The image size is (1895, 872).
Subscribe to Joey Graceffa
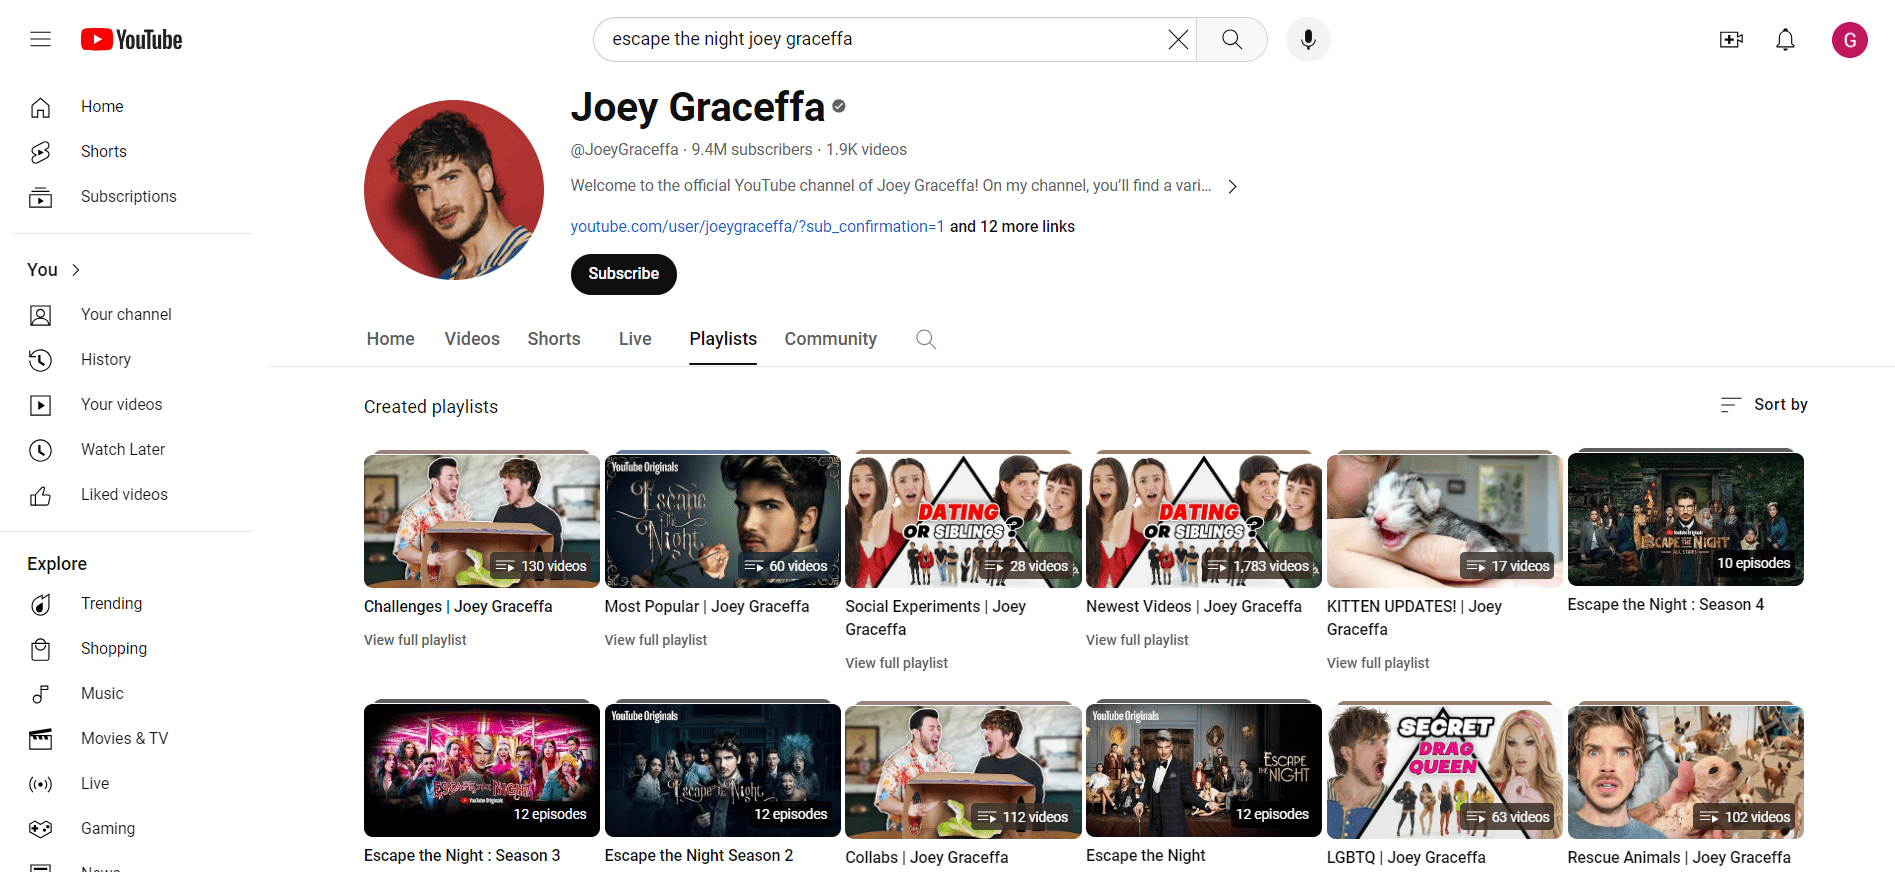tap(623, 274)
